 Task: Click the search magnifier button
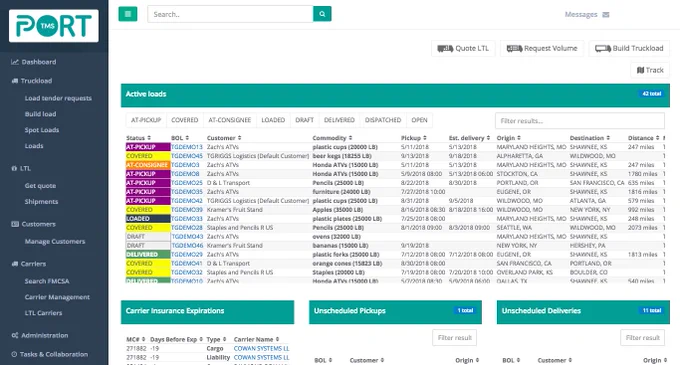(x=322, y=14)
